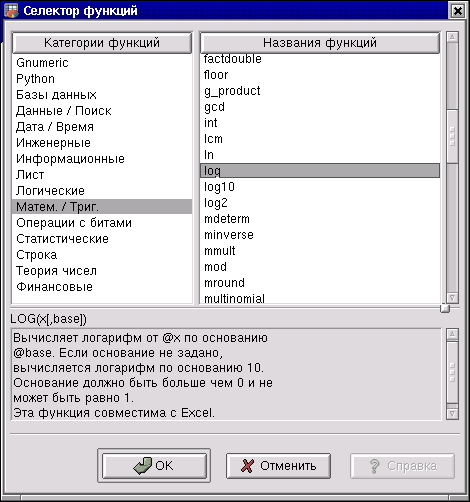Viewport: 470px width, 502px height.
Task: Select the Базы данных category
Action: 102,95
